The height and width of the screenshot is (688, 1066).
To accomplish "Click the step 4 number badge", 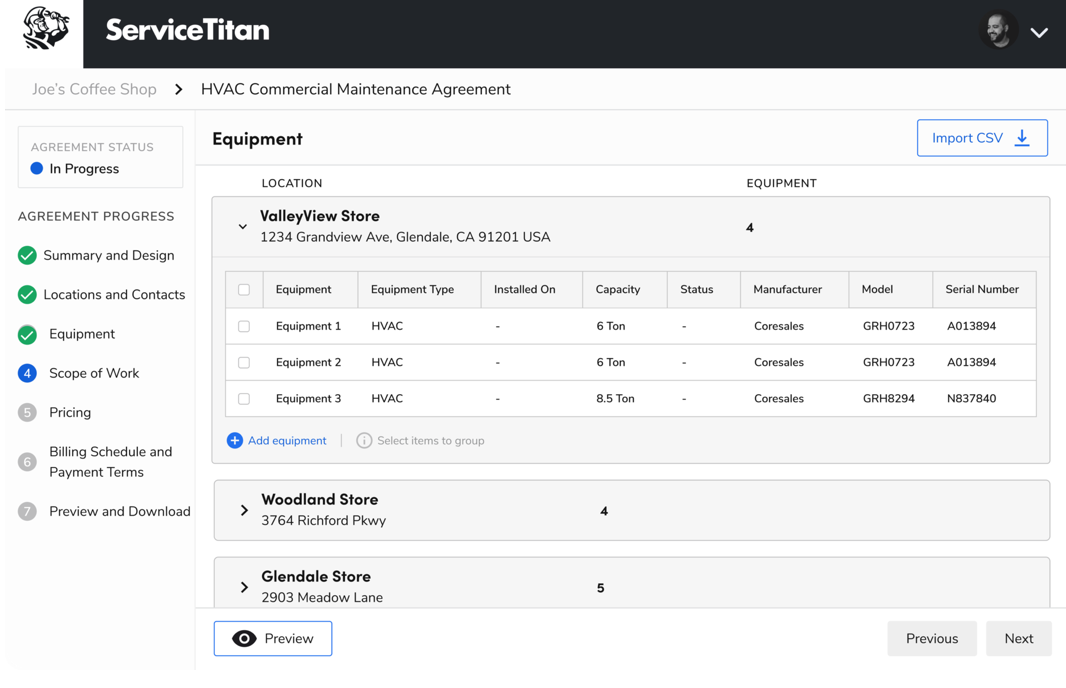I will tap(27, 373).
